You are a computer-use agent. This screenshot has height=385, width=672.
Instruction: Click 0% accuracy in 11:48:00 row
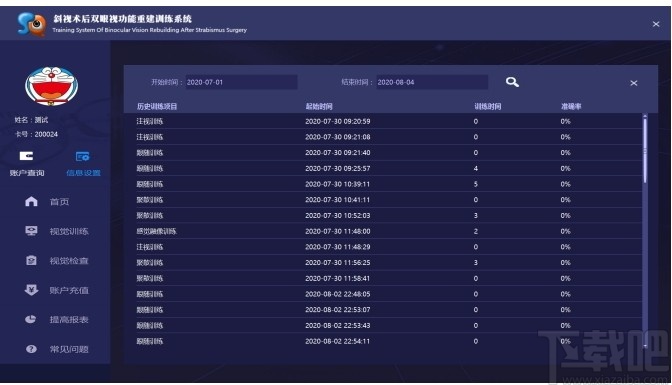pyautogui.click(x=565, y=231)
